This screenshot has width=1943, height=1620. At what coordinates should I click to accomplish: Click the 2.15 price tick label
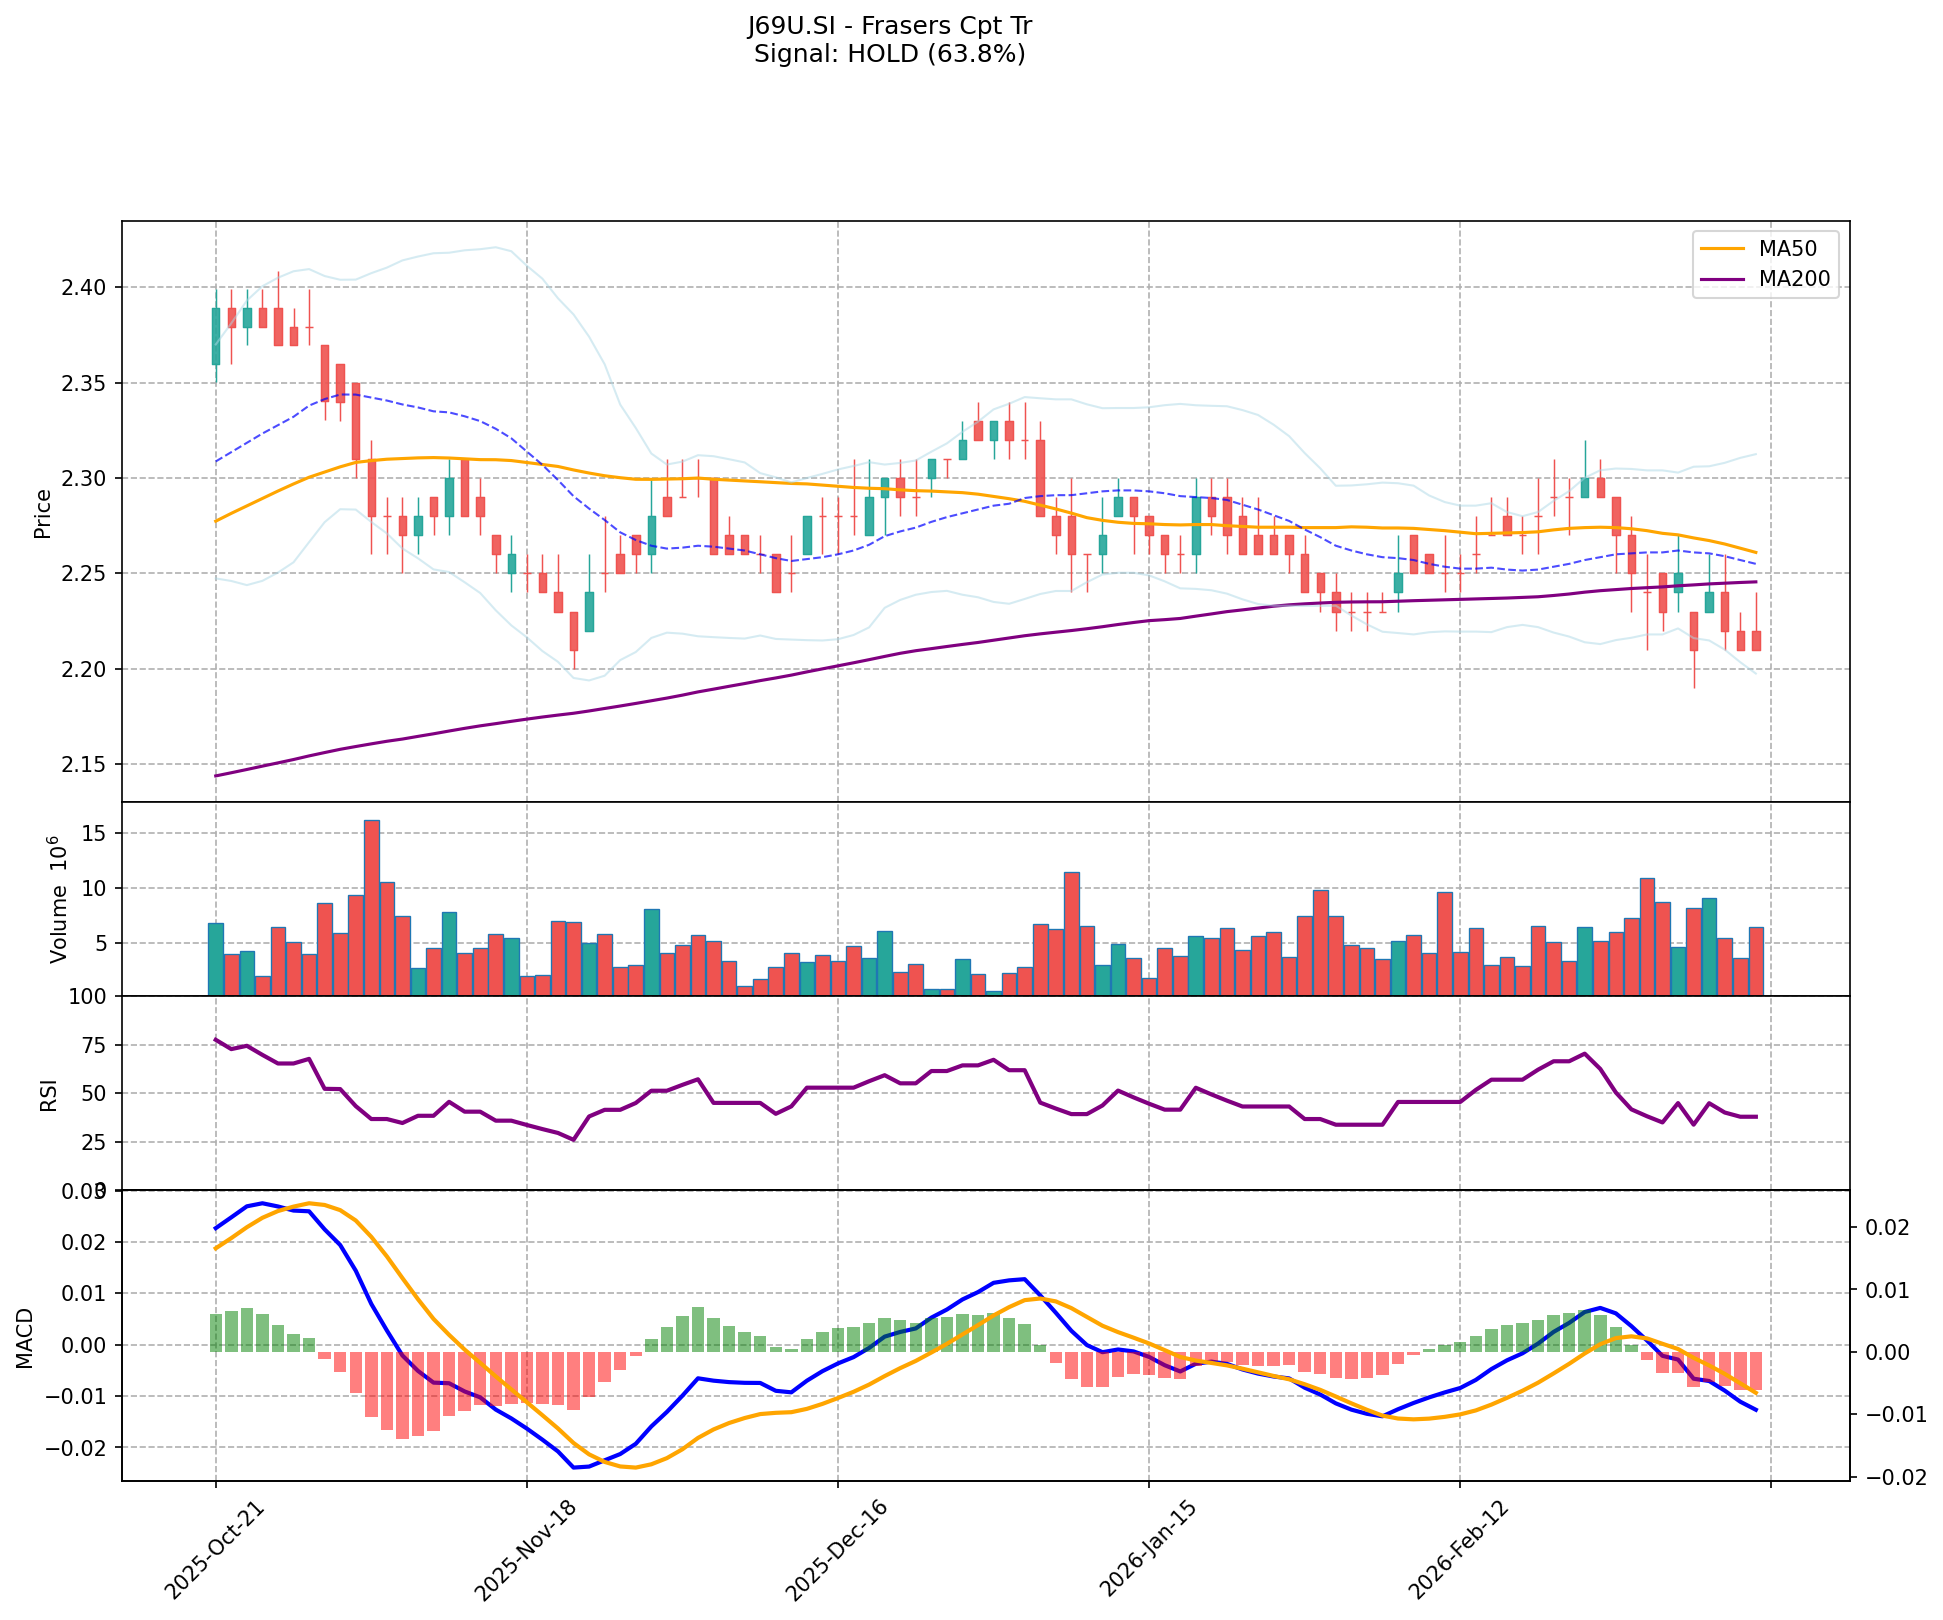point(84,765)
